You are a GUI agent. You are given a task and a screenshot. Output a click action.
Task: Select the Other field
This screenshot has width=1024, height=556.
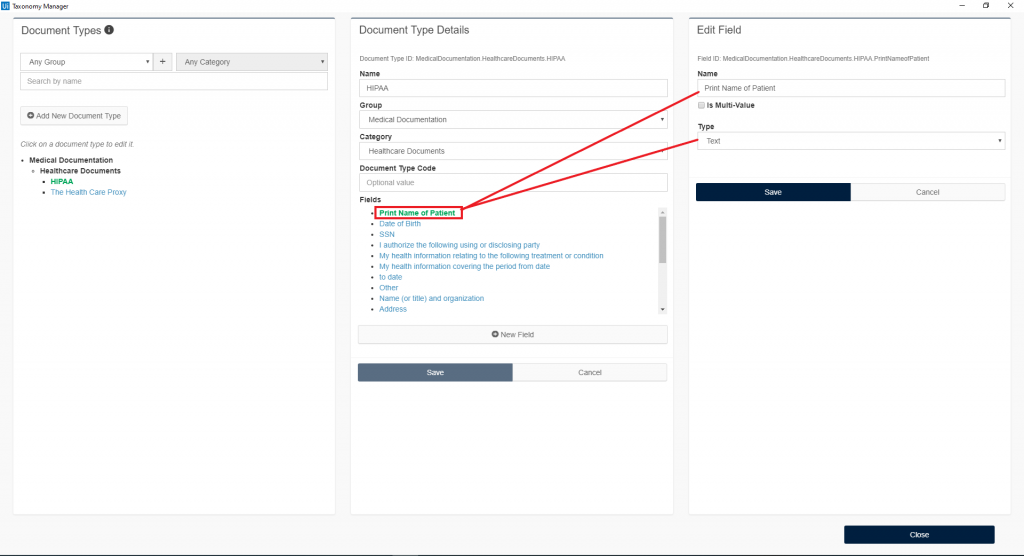coord(389,287)
